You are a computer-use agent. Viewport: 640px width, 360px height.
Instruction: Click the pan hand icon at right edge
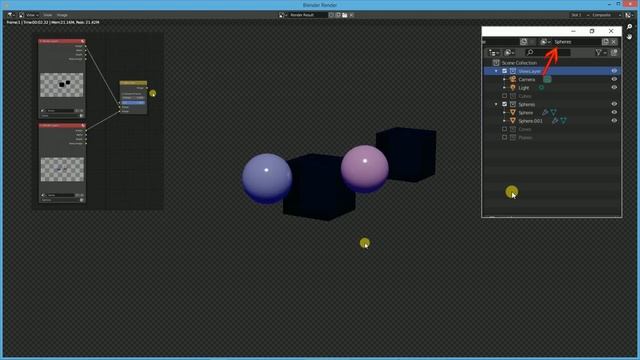tap(629, 37)
